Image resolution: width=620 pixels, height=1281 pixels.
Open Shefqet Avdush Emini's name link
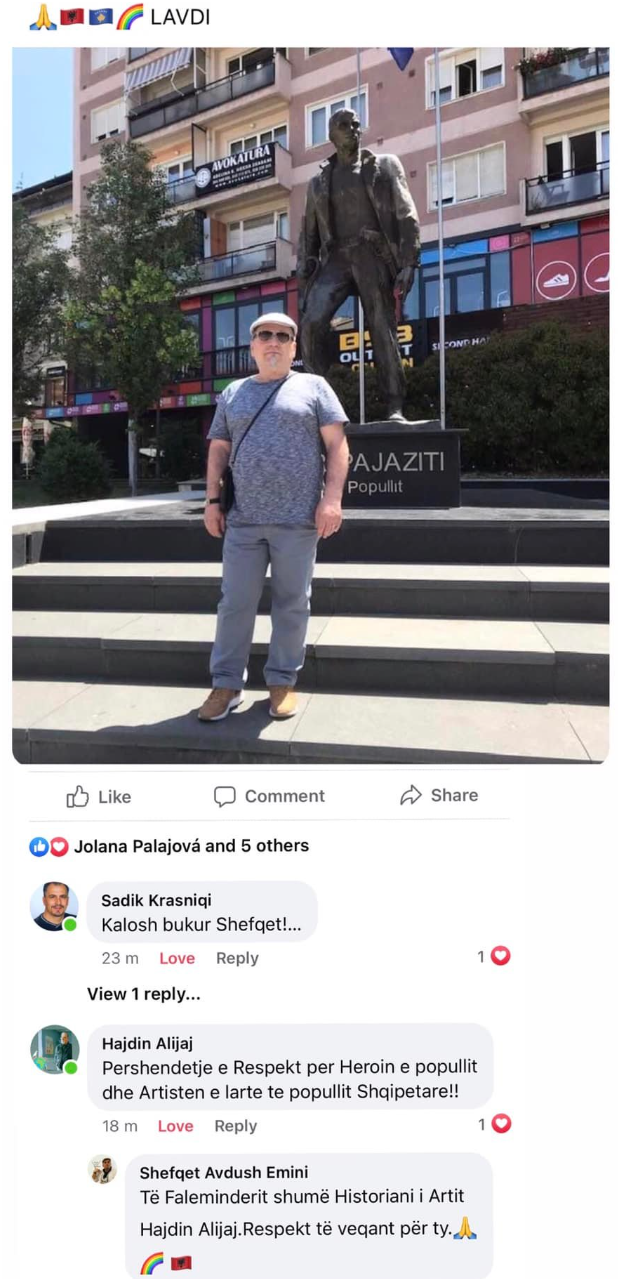click(224, 1172)
